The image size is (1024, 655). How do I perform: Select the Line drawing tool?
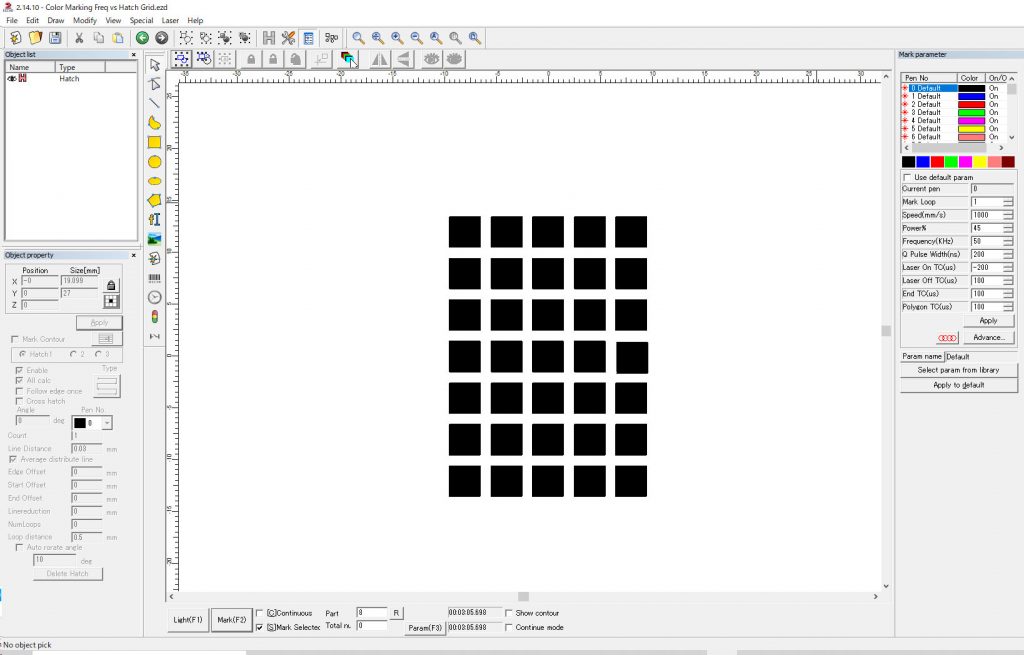(155, 103)
